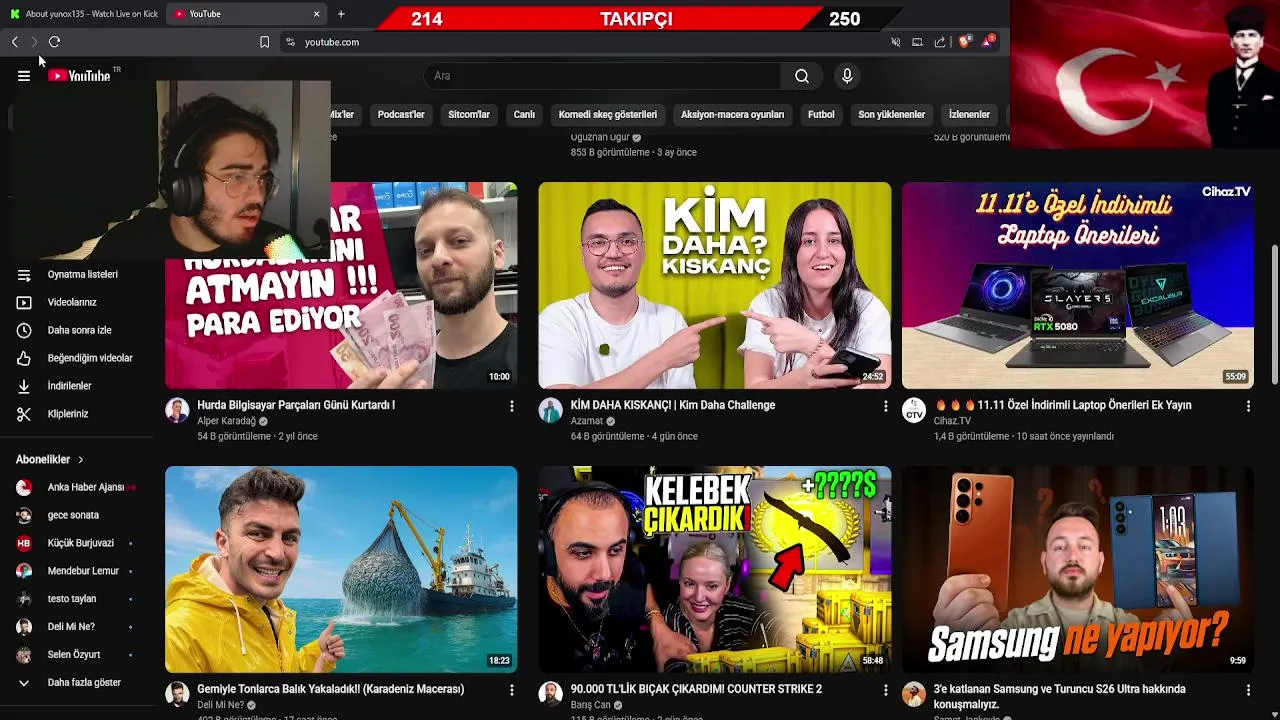Open the Brave Rewards triangle icon
The height and width of the screenshot is (720, 1280).
[x=988, y=42]
